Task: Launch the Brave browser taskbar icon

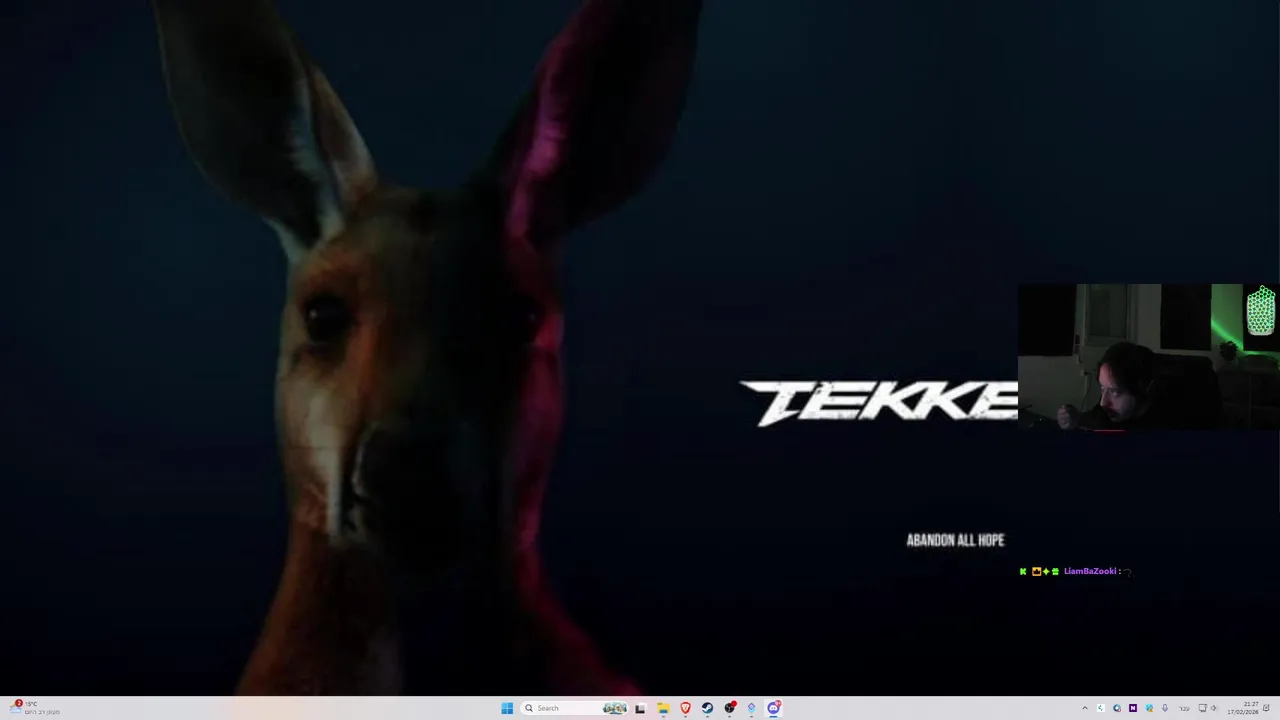Action: 685,708
